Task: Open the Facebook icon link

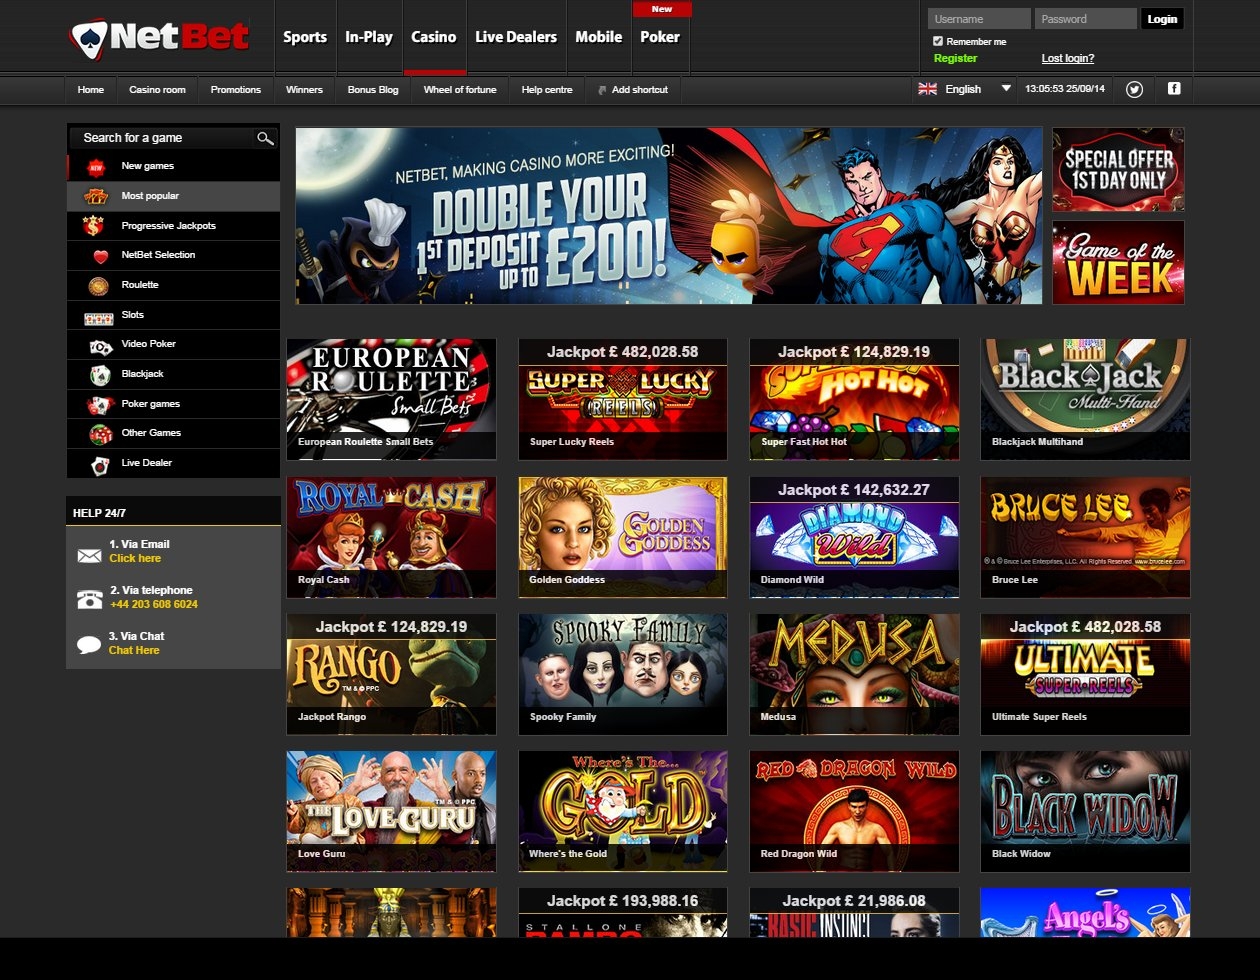Action: pyautogui.click(x=1174, y=89)
